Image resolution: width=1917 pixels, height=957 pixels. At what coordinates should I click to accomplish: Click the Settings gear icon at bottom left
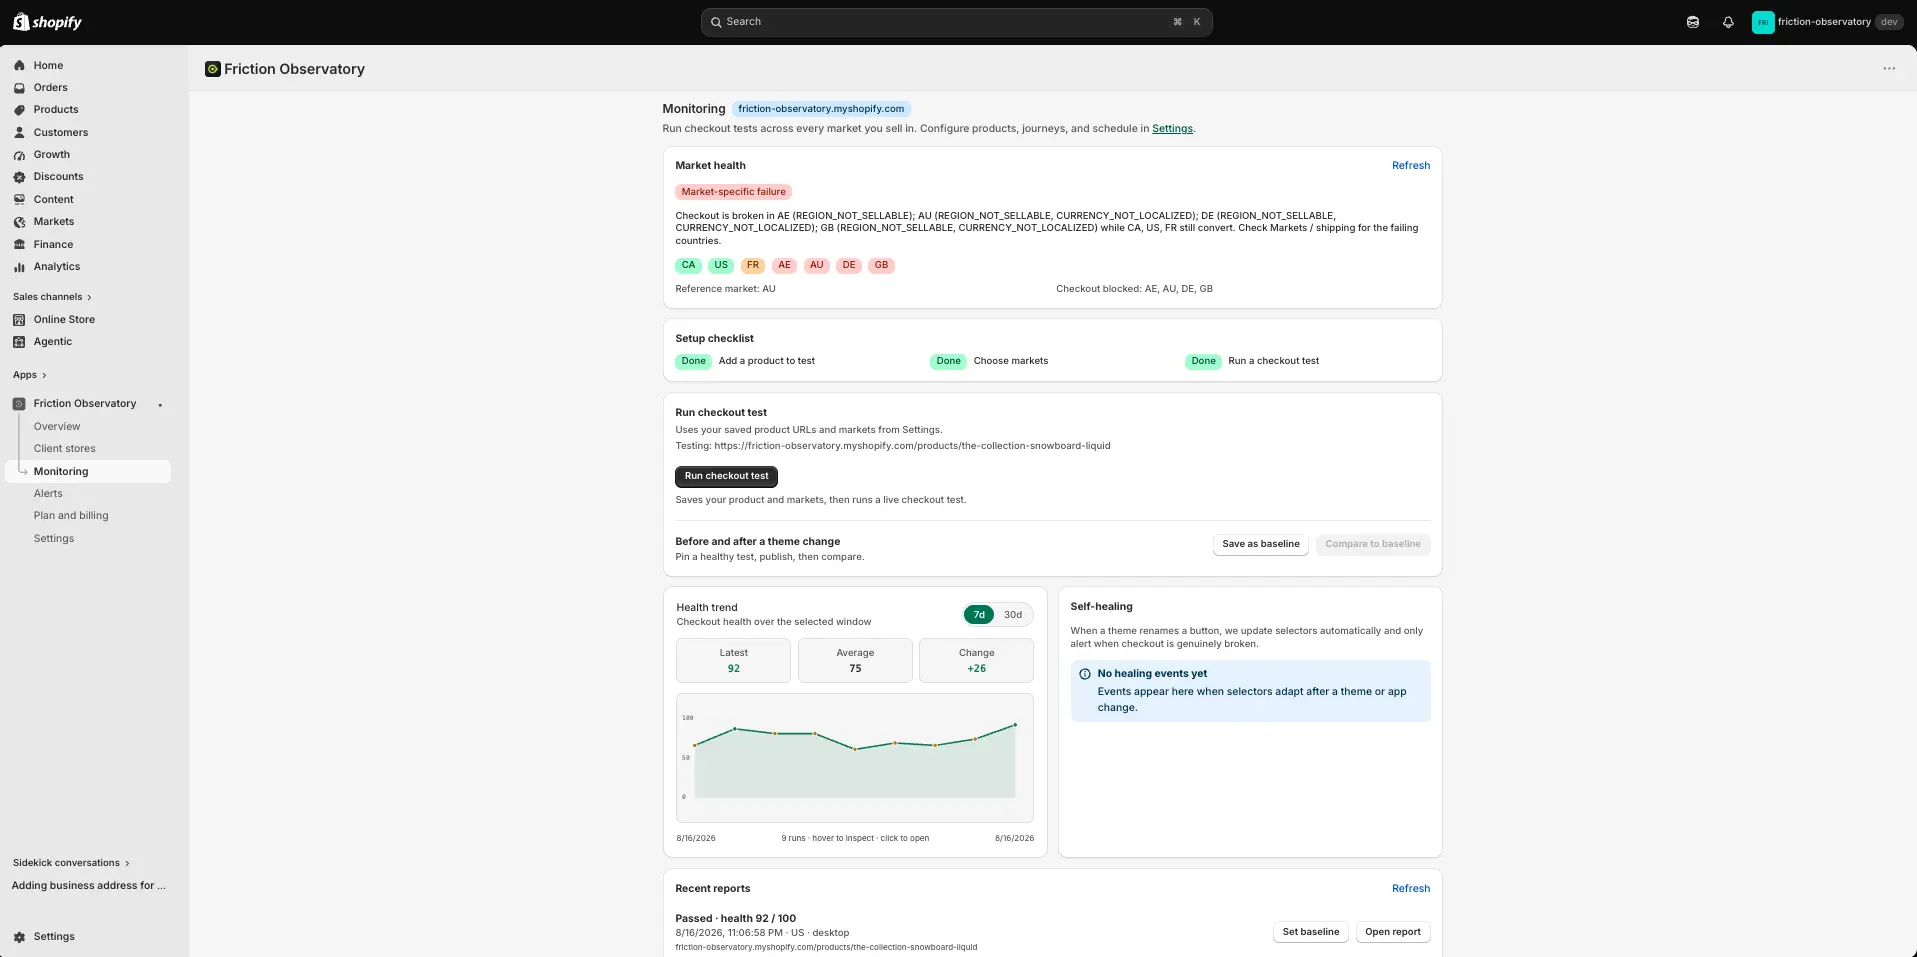pos(19,937)
